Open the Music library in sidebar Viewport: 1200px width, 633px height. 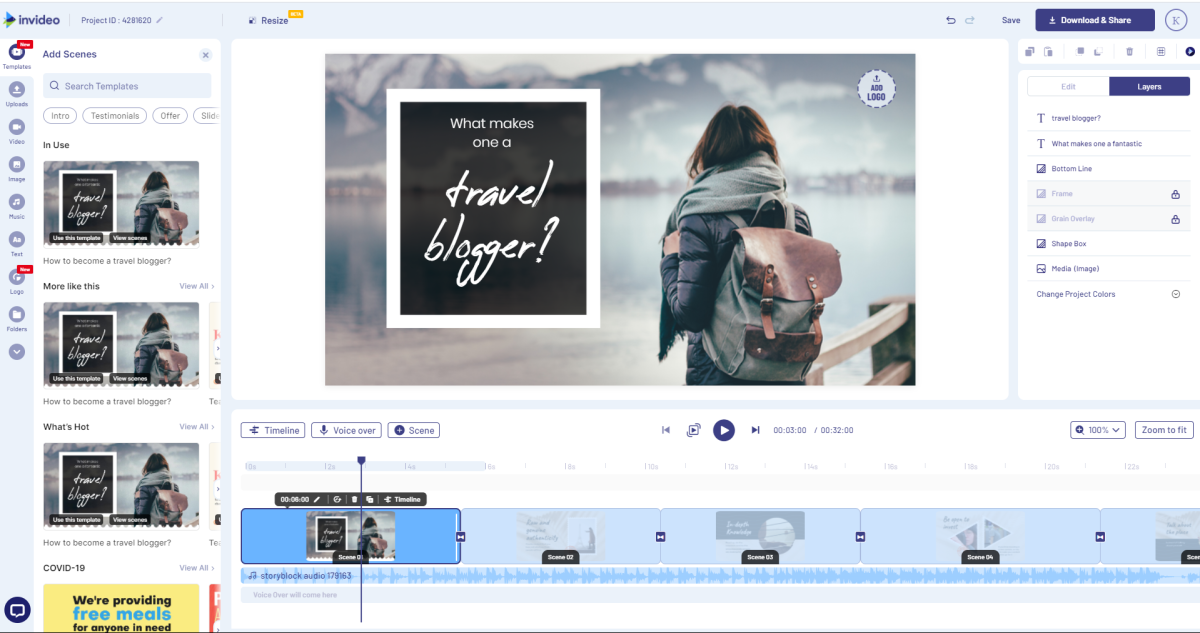(17, 207)
